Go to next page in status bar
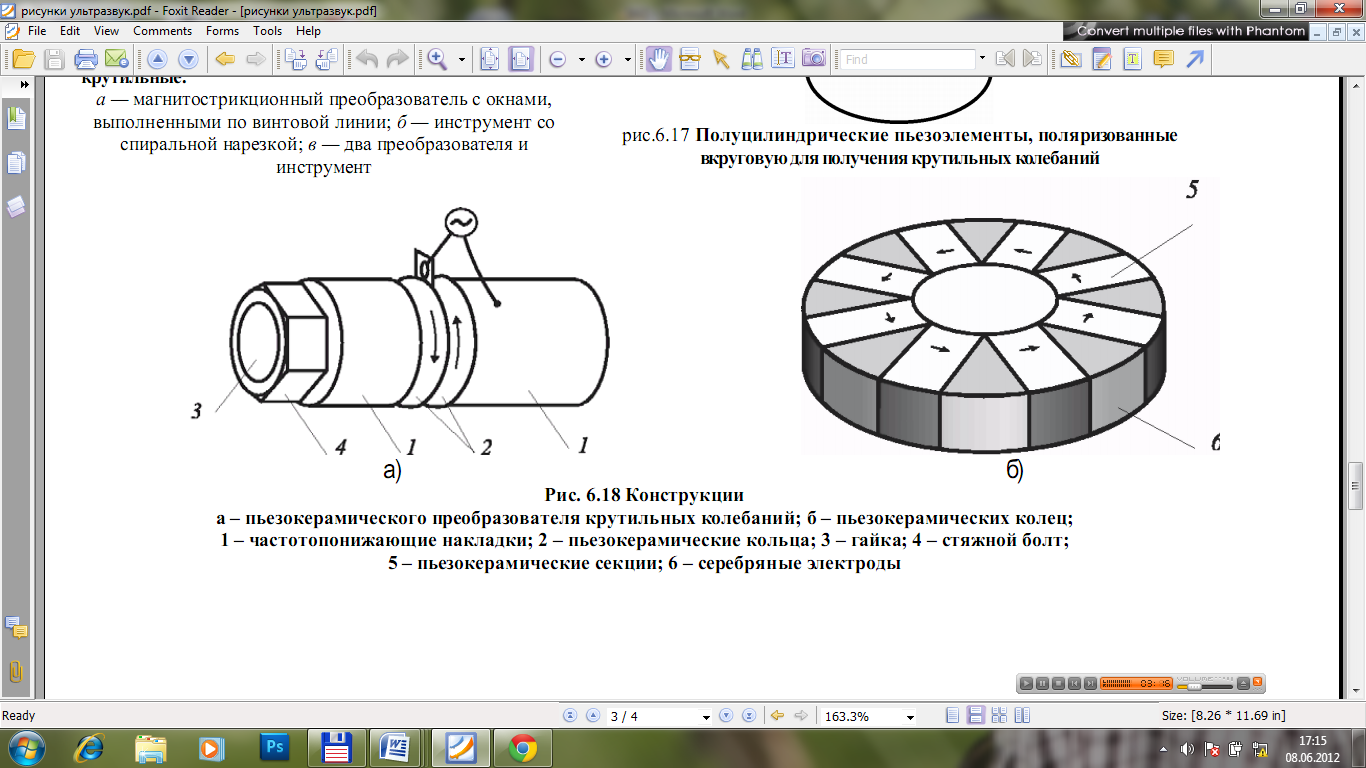1366x768 pixels. 726,716
